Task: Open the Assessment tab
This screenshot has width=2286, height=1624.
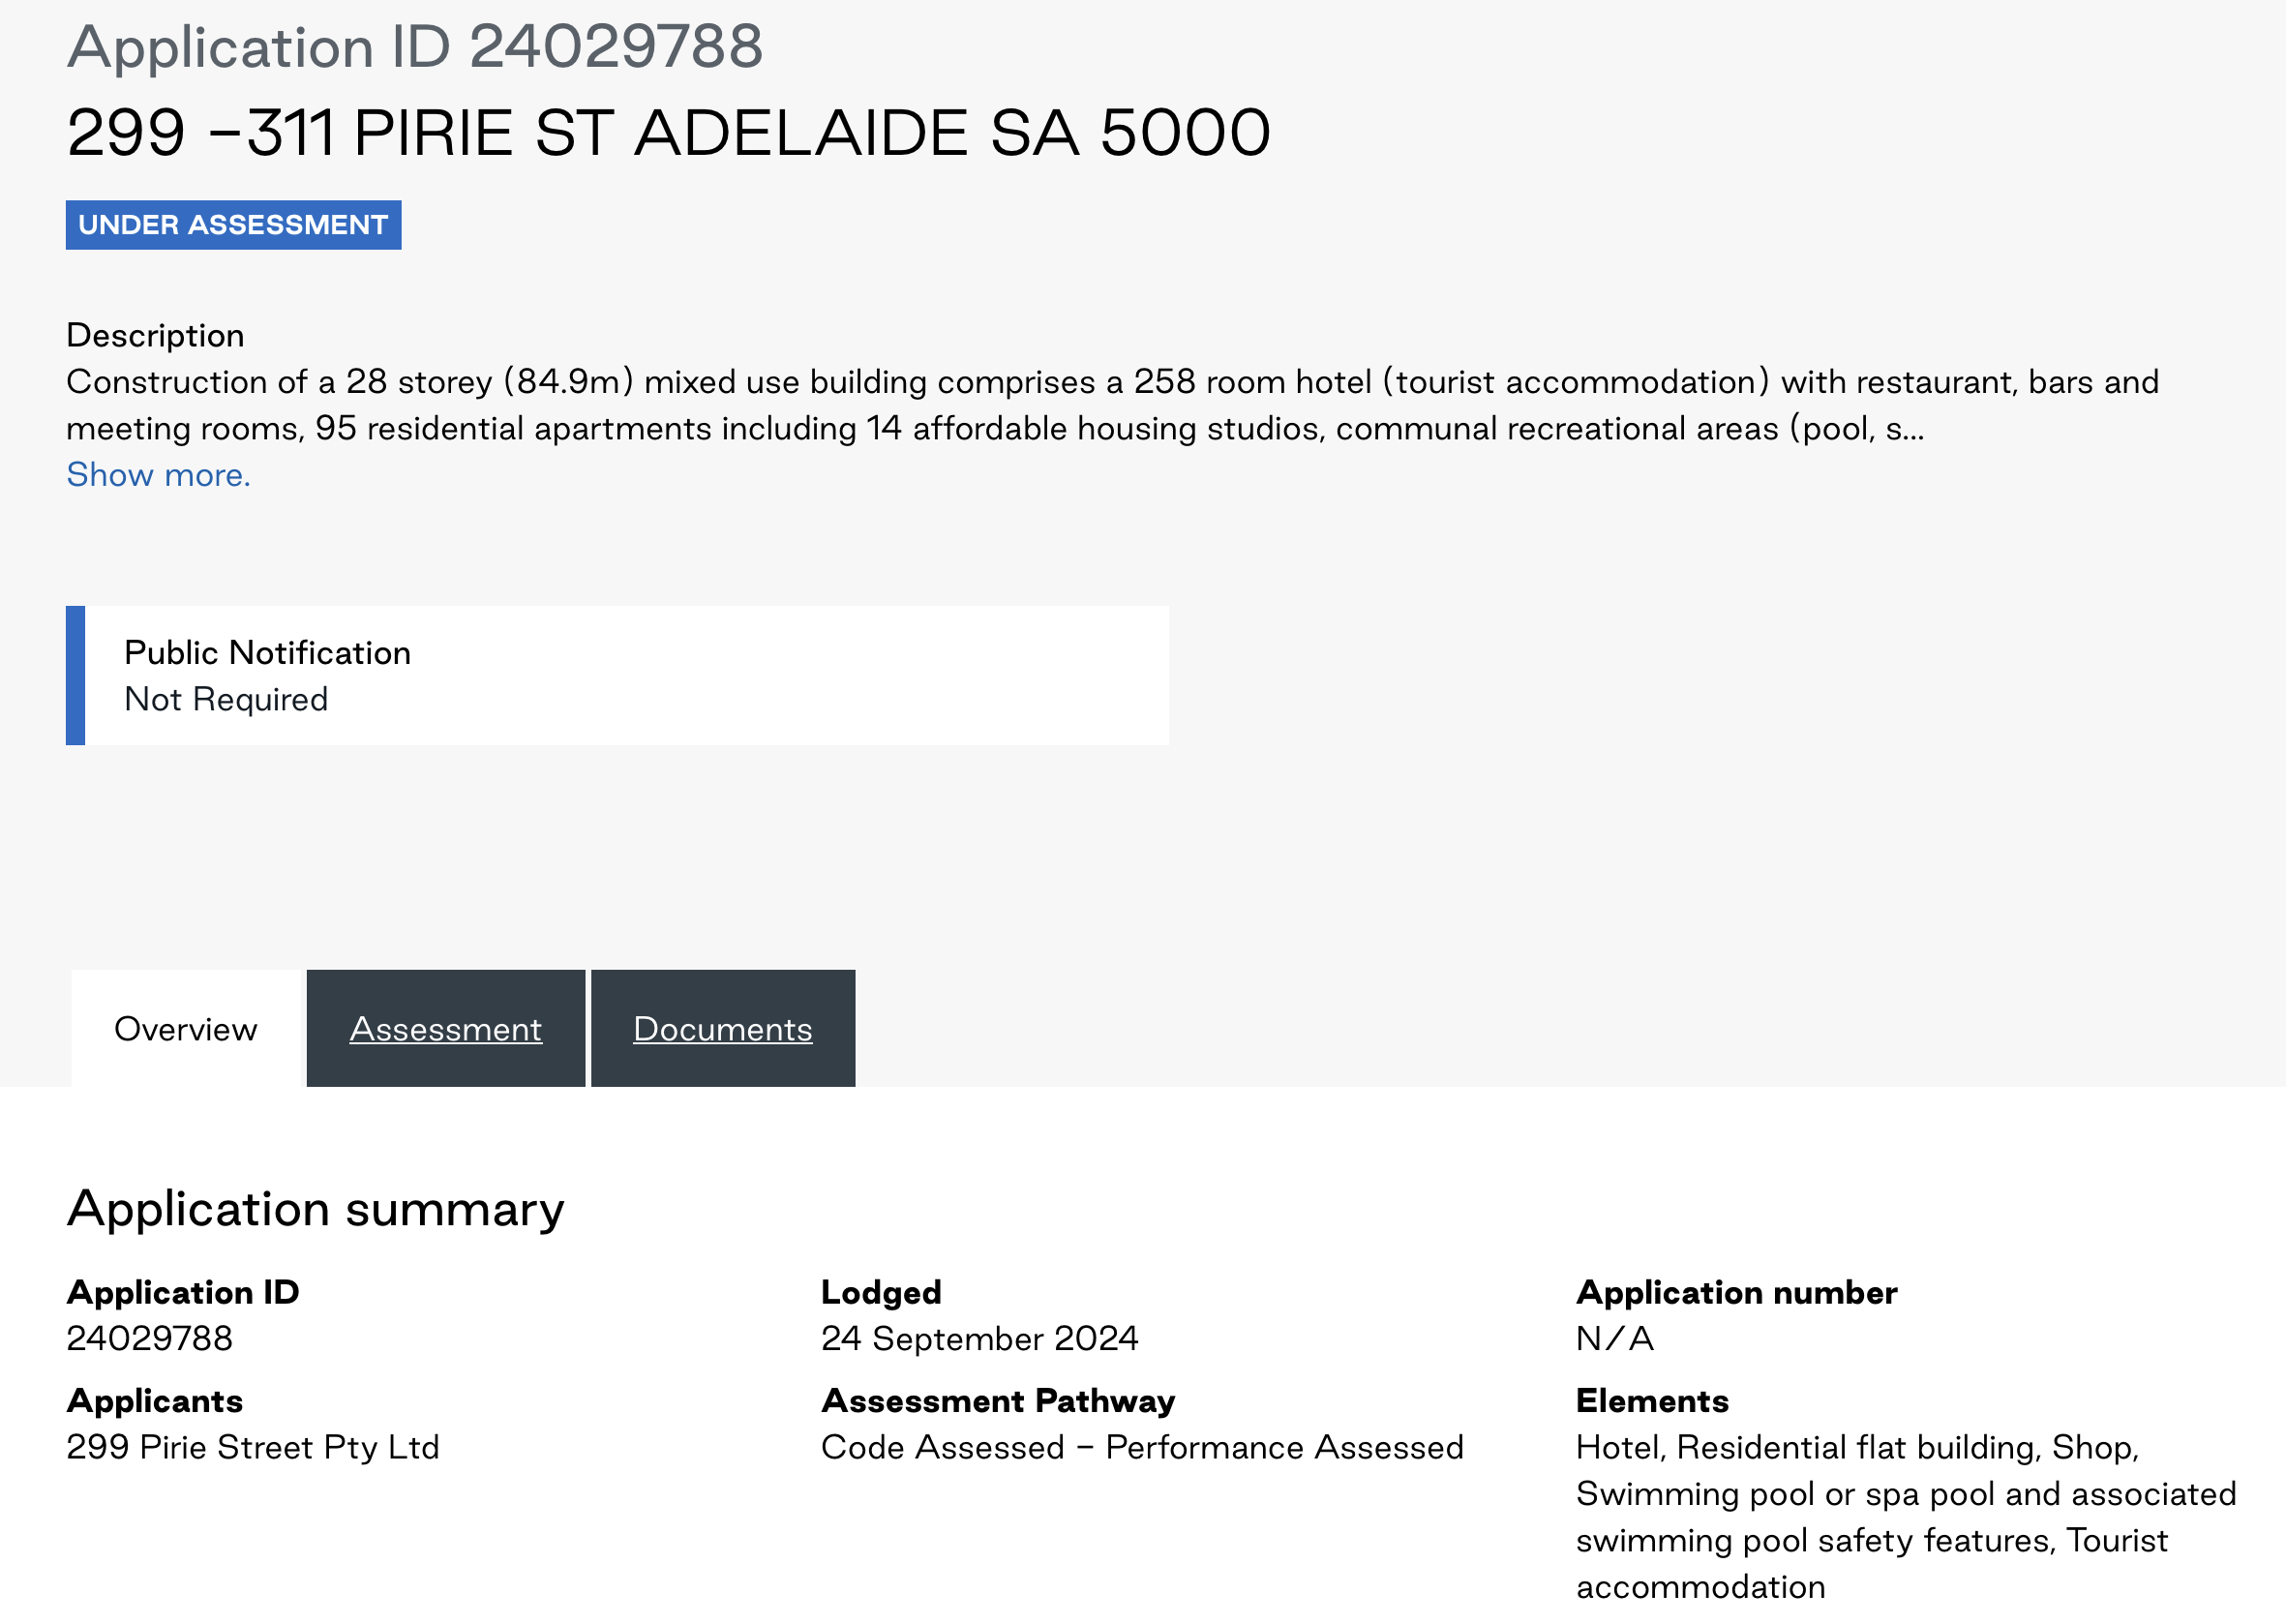Action: [x=446, y=1028]
